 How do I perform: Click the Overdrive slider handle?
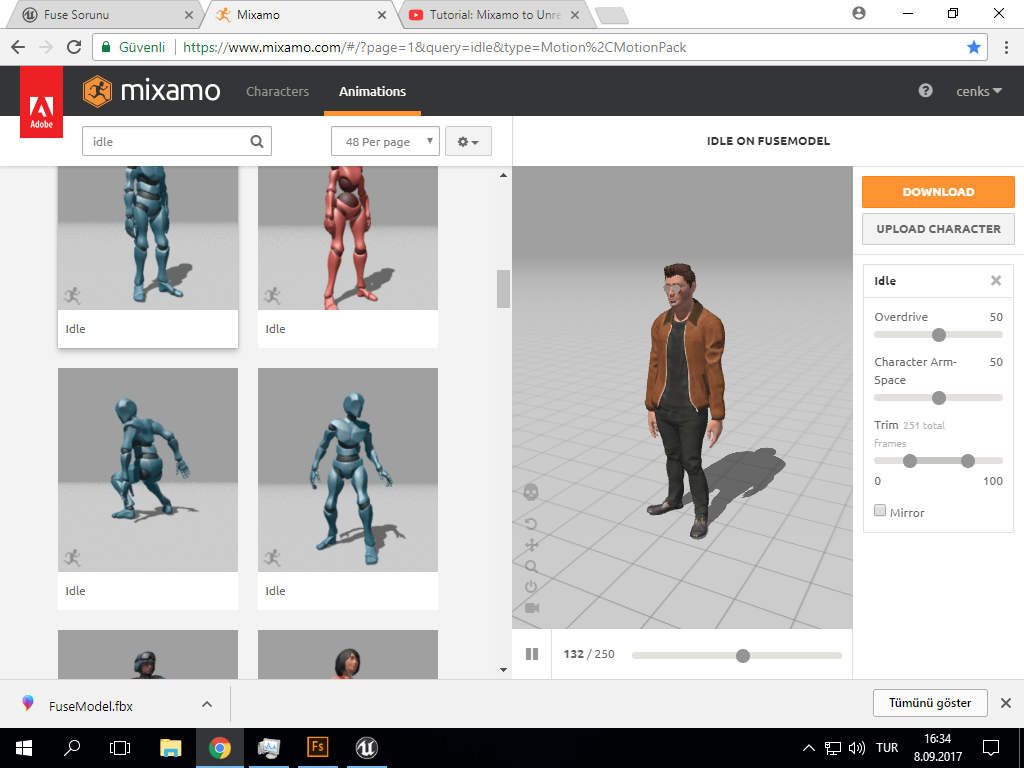point(939,335)
